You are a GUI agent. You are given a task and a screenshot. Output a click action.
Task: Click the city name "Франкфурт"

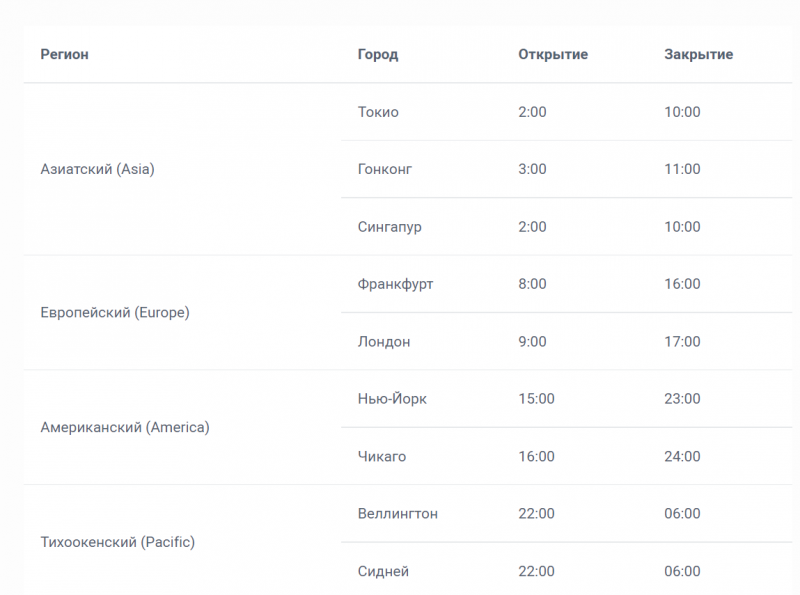395,284
